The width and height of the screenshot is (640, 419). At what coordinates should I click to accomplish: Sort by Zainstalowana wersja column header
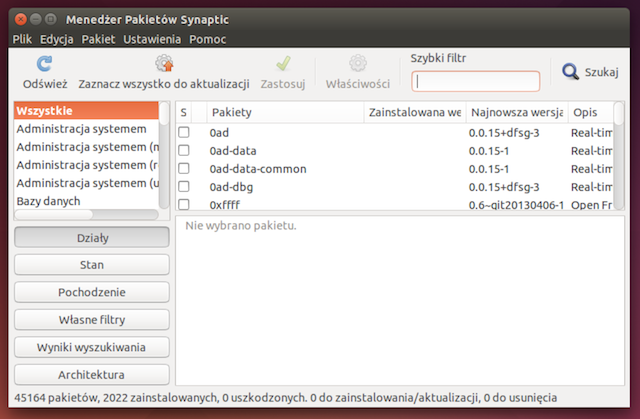click(415, 112)
